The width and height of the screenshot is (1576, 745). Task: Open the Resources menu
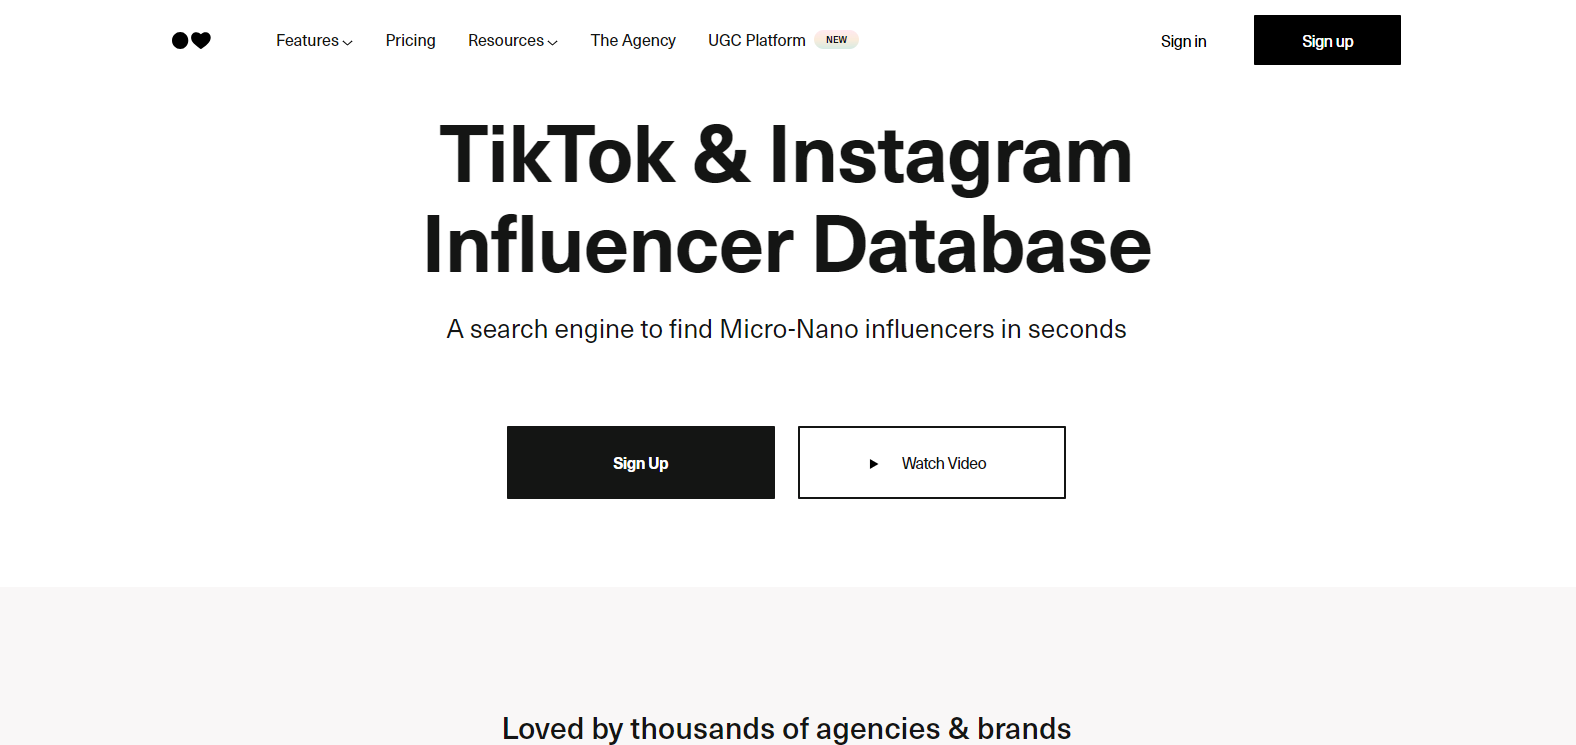click(x=506, y=41)
